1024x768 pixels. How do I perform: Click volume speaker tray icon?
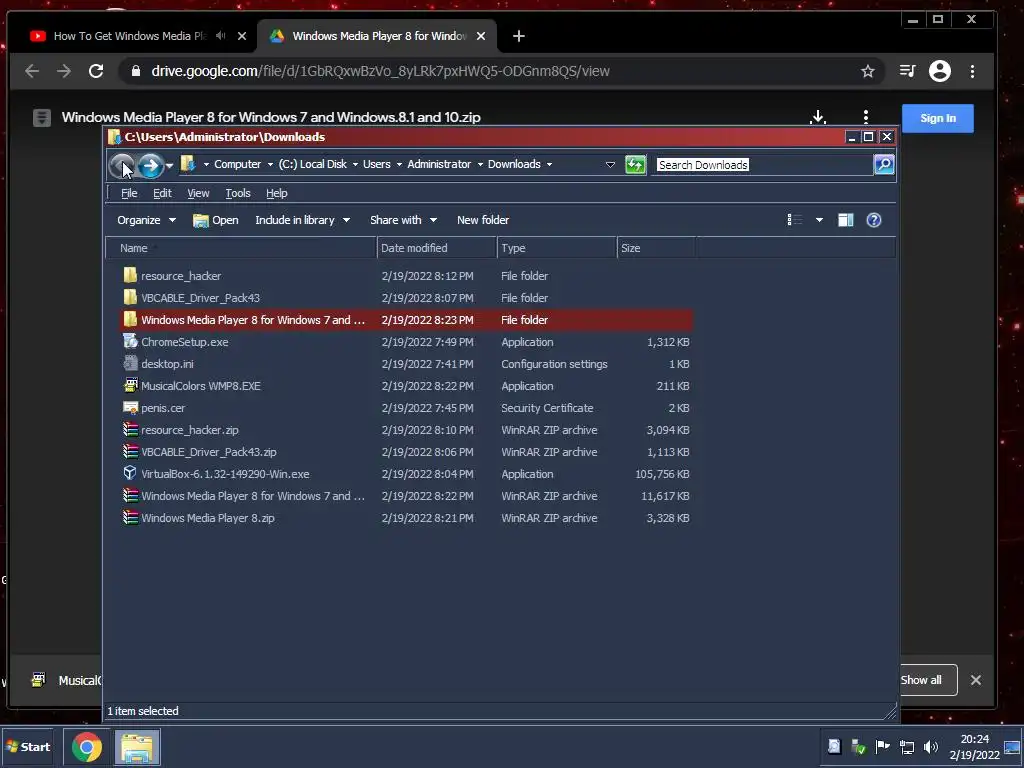931,746
